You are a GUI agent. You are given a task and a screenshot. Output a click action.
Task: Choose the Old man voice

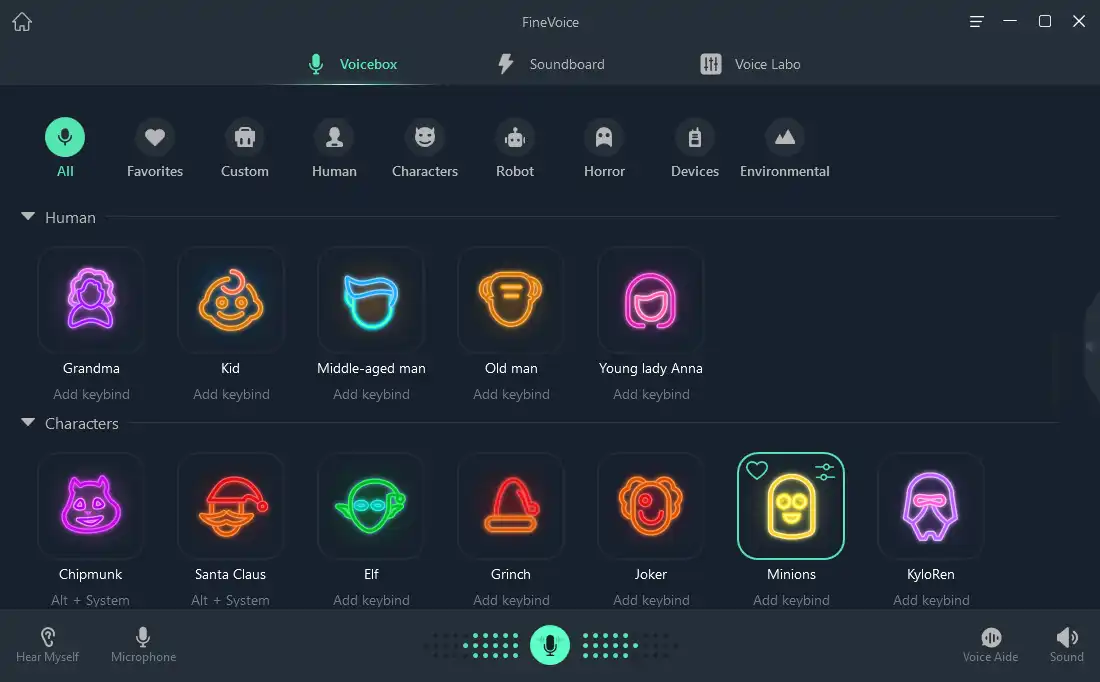tap(511, 300)
